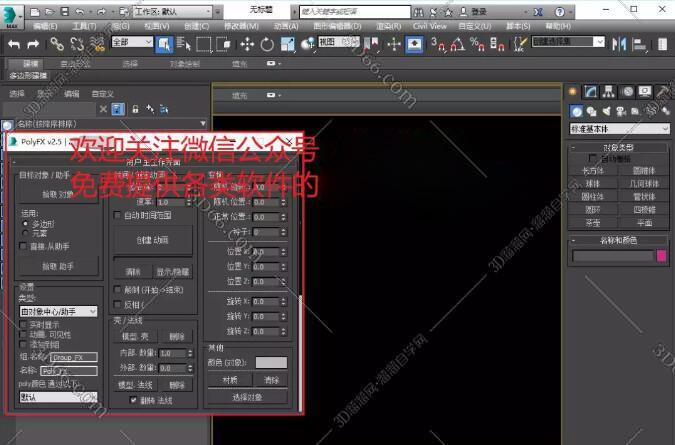Select the Rotate tool in main toolbar

point(267,44)
